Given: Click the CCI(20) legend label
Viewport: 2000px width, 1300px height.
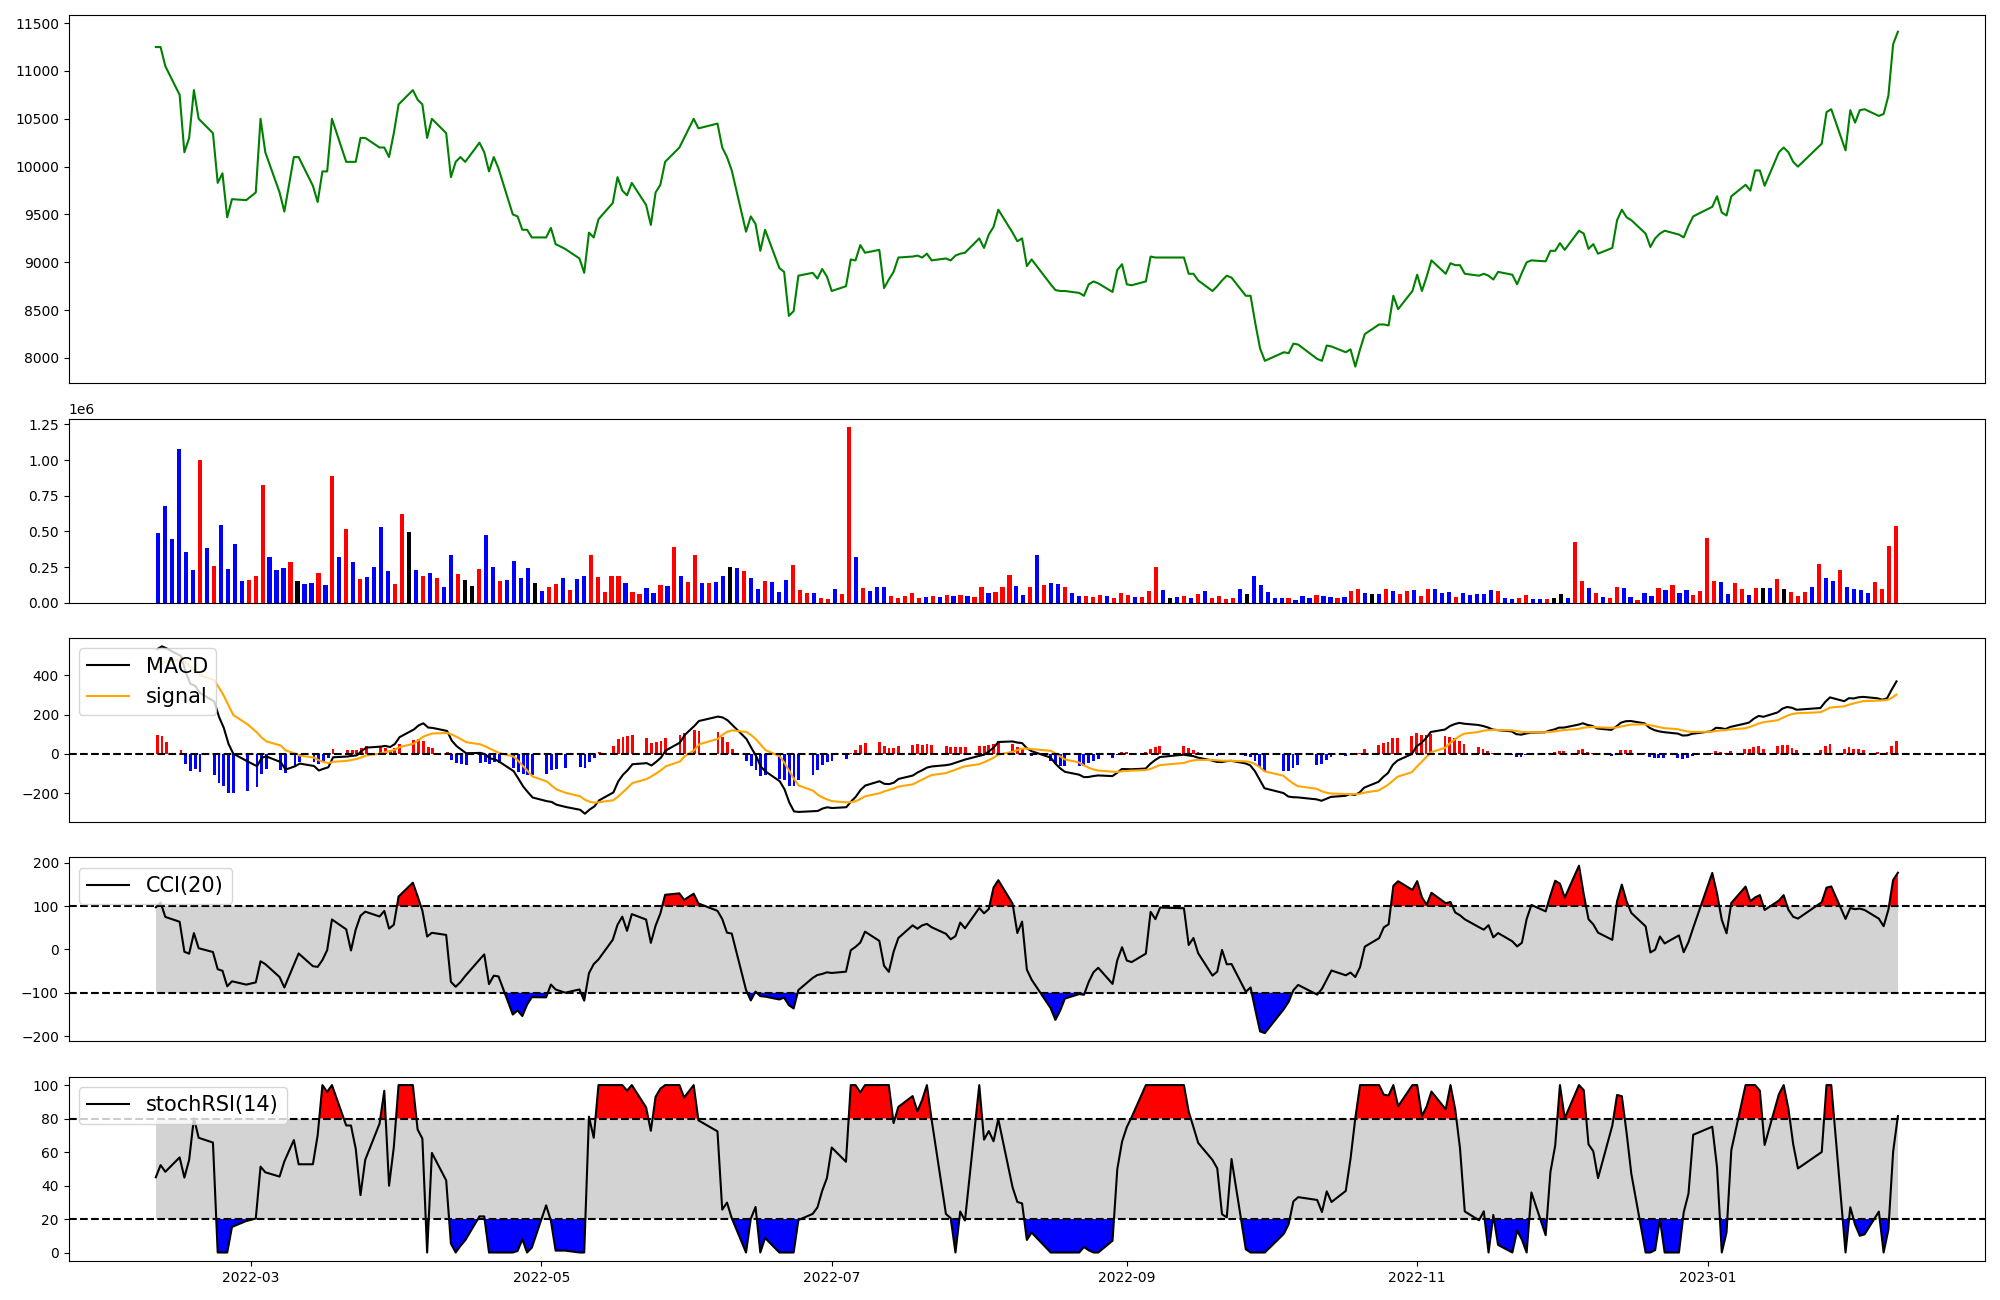Looking at the screenshot, I should tap(185, 885).
